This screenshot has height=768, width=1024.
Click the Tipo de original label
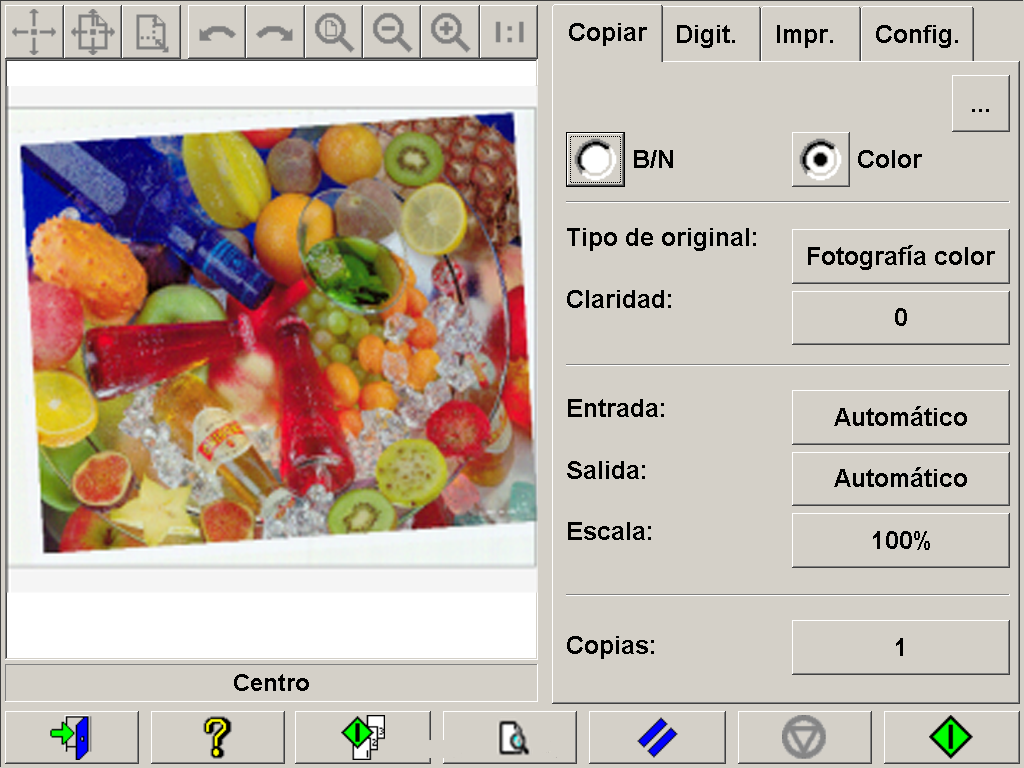[x=662, y=238]
